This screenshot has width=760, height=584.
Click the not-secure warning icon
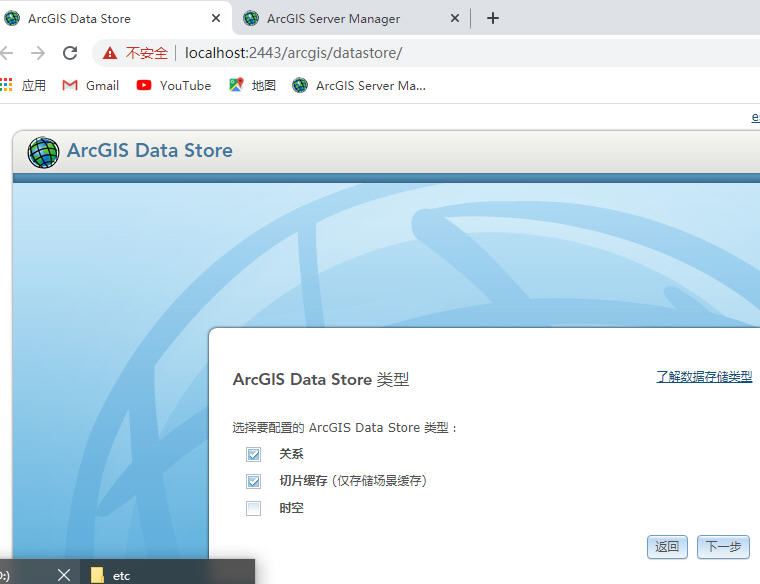point(110,53)
